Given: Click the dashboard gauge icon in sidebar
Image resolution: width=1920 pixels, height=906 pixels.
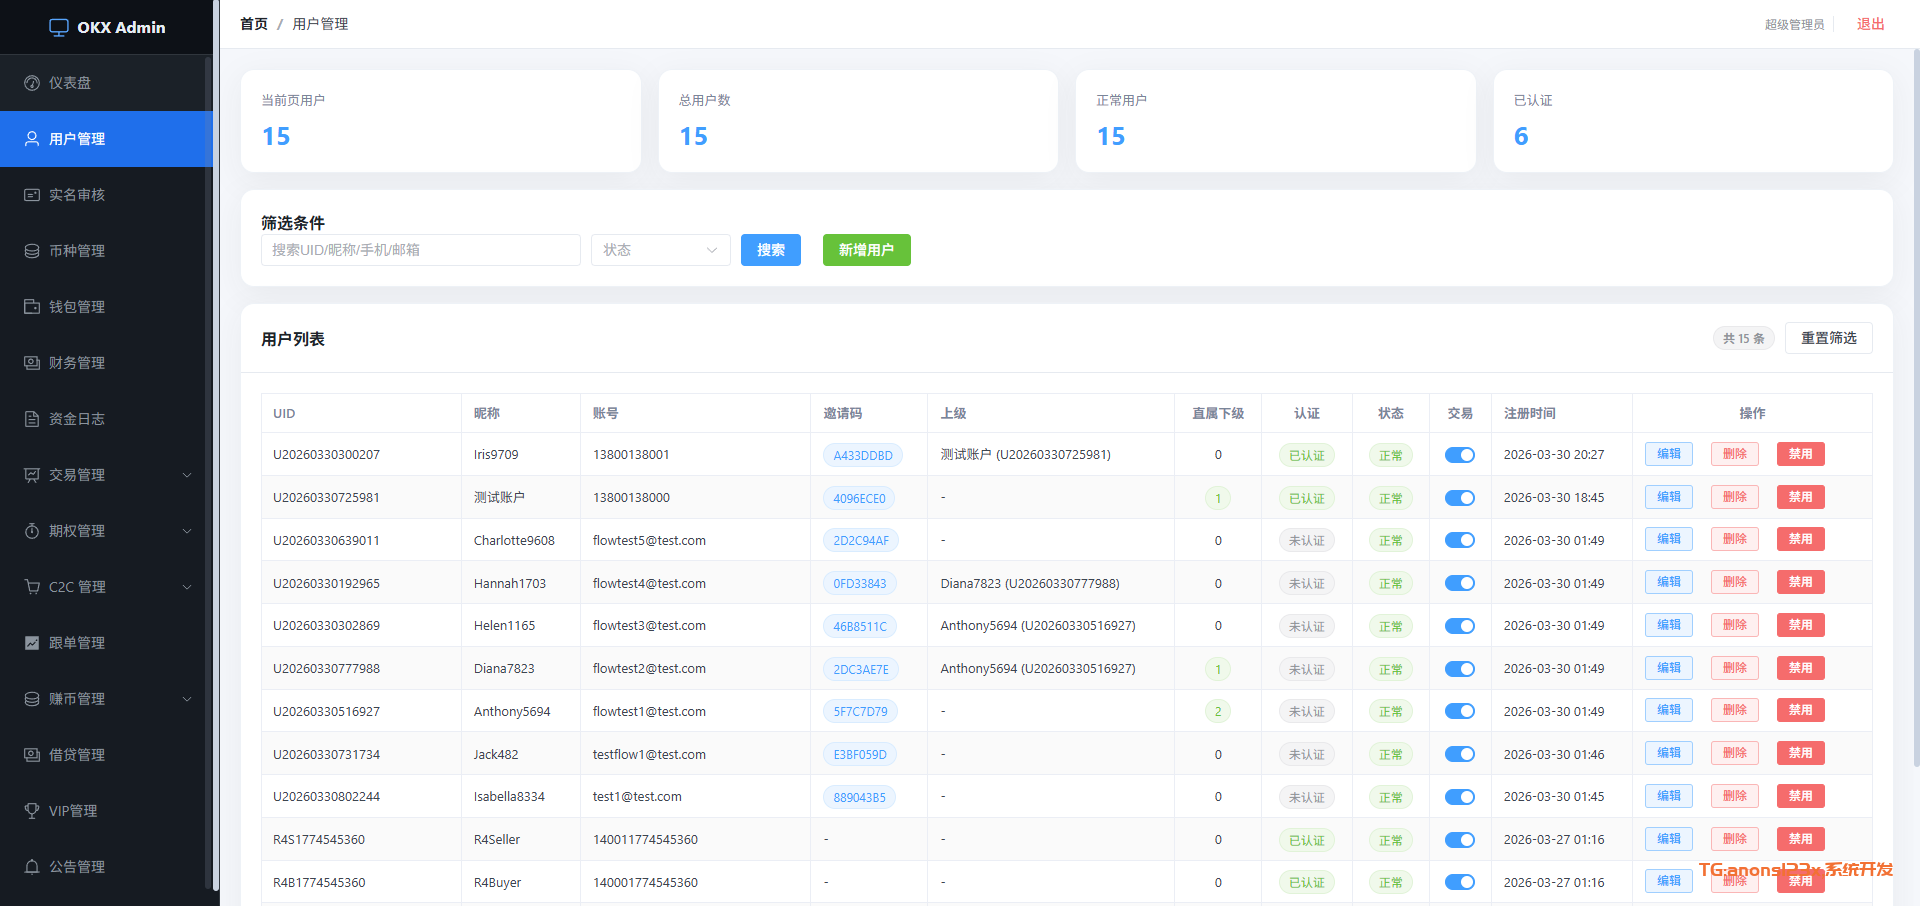Looking at the screenshot, I should pos(32,83).
